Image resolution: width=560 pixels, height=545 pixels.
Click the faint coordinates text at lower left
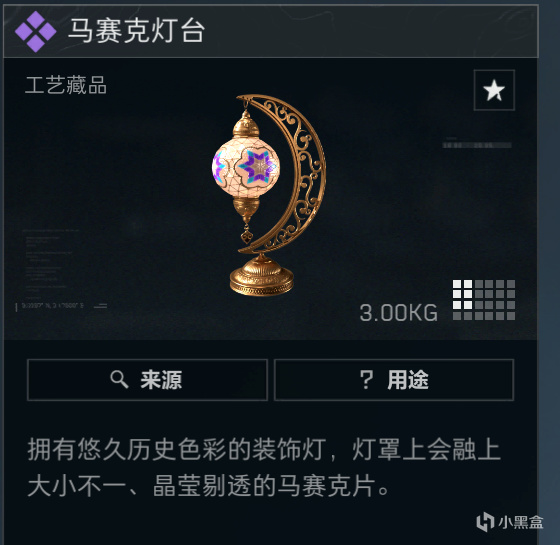point(52,306)
